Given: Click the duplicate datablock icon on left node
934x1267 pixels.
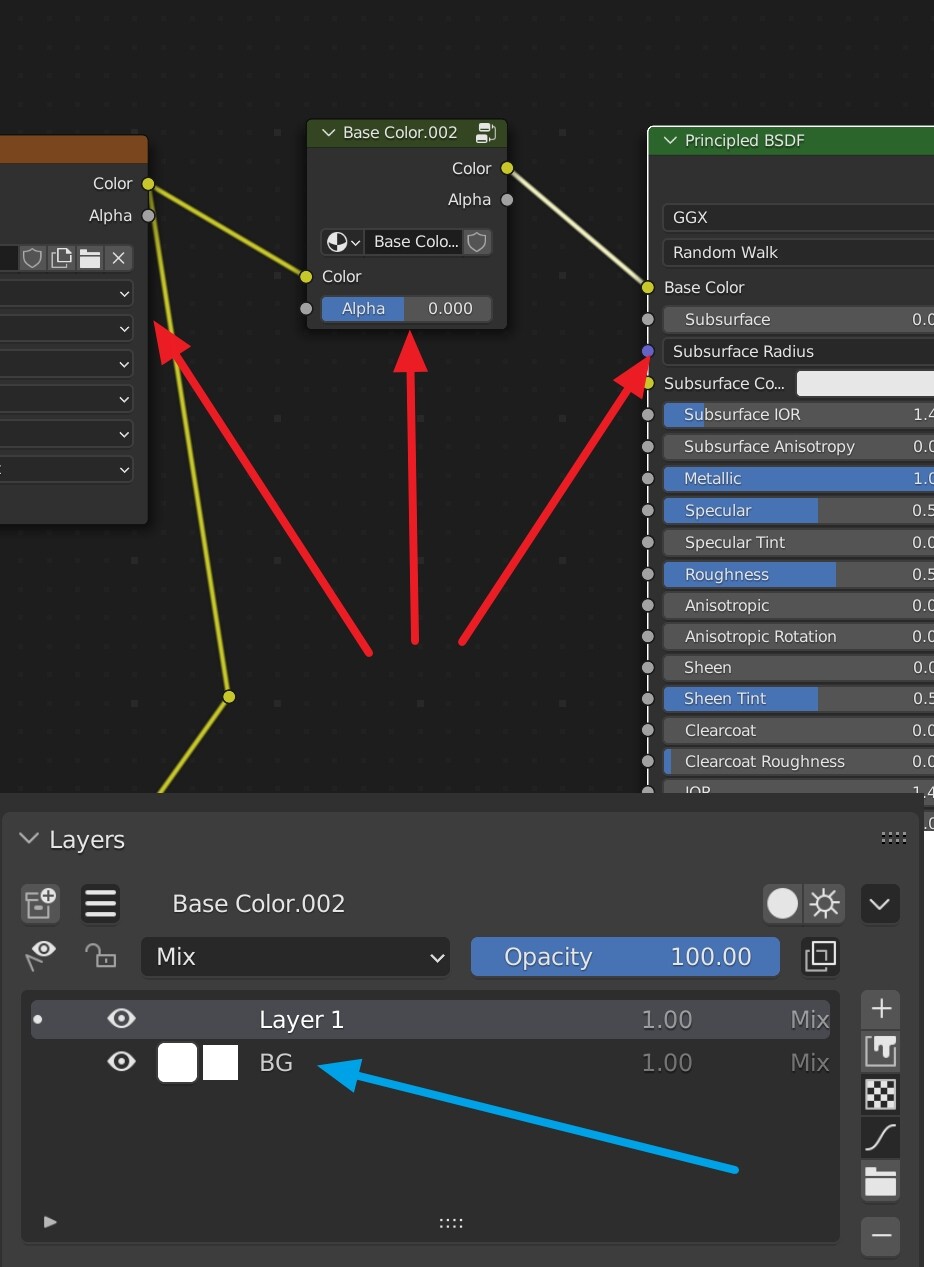Looking at the screenshot, I should tap(62, 258).
